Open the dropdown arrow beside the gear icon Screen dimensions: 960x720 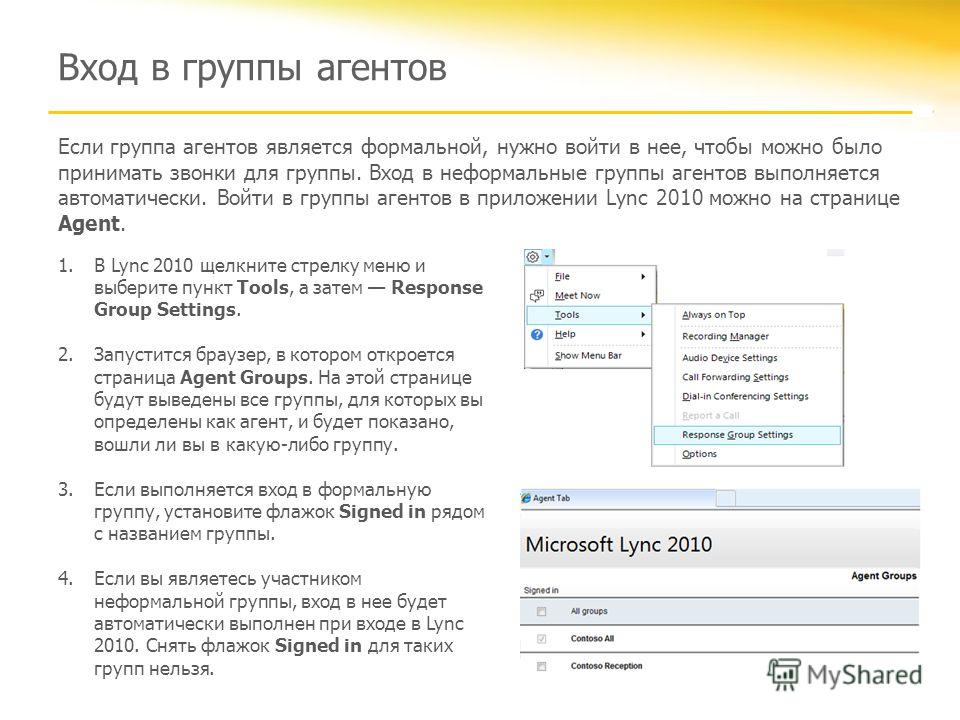547,257
